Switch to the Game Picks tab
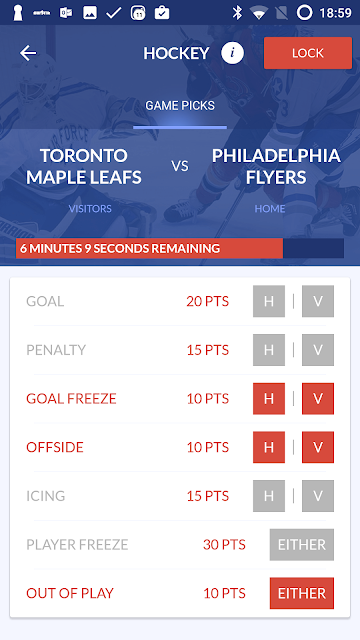This screenshot has width=360, height=640. [x=180, y=106]
